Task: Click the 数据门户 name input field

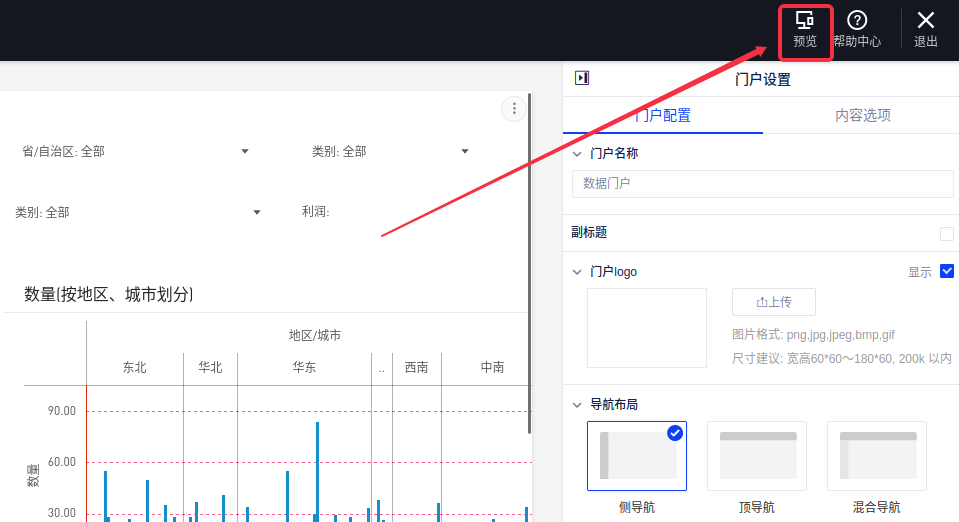Action: [x=762, y=184]
